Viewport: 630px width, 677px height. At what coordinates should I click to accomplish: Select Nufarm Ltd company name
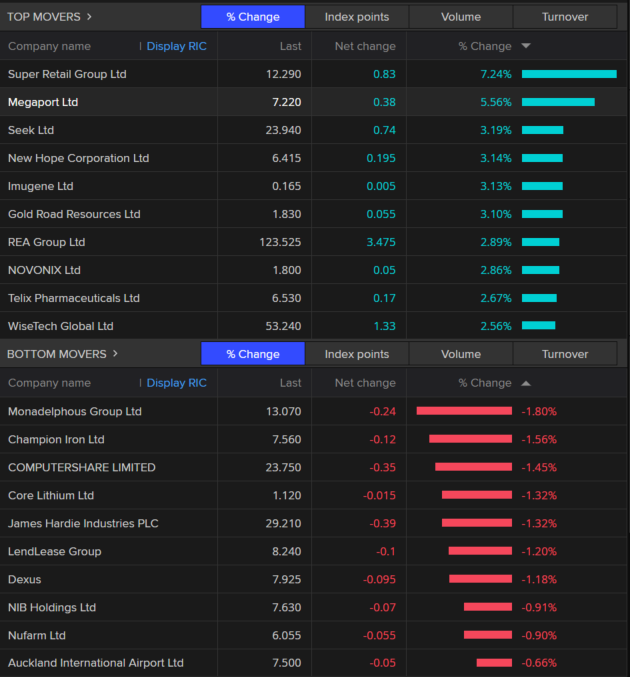point(37,636)
